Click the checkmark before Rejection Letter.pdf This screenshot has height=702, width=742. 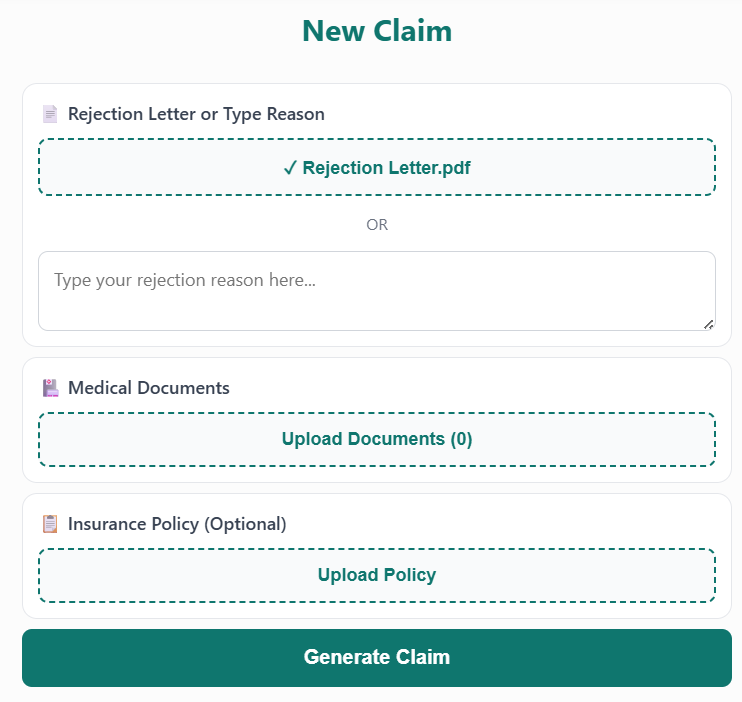(290, 168)
